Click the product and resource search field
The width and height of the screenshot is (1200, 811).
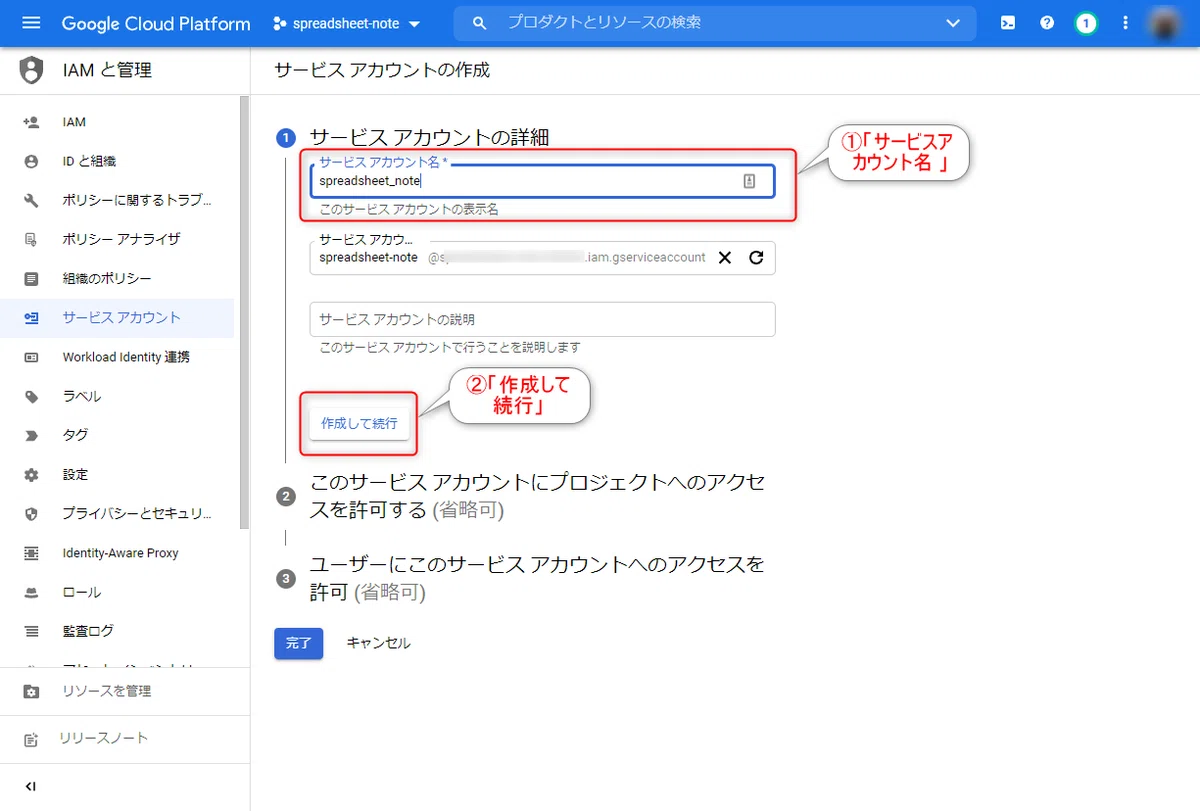pos(715,23)
